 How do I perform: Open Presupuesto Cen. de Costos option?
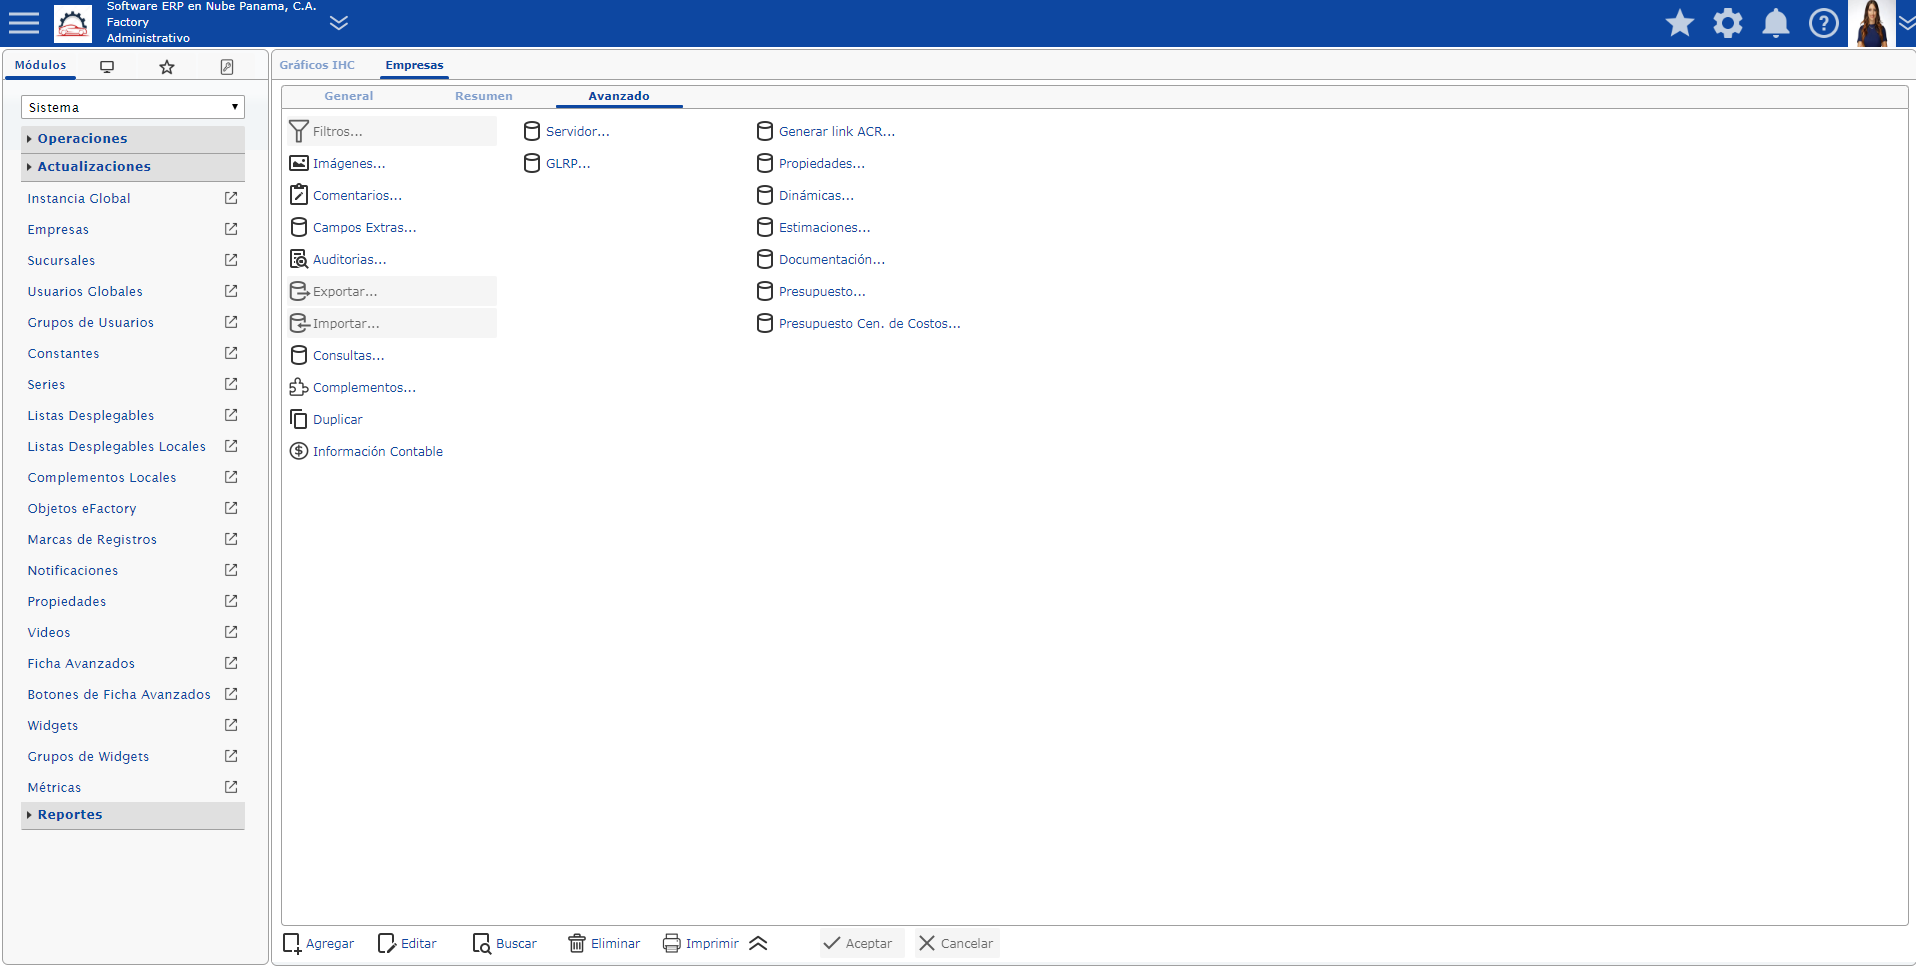point(858,323)
